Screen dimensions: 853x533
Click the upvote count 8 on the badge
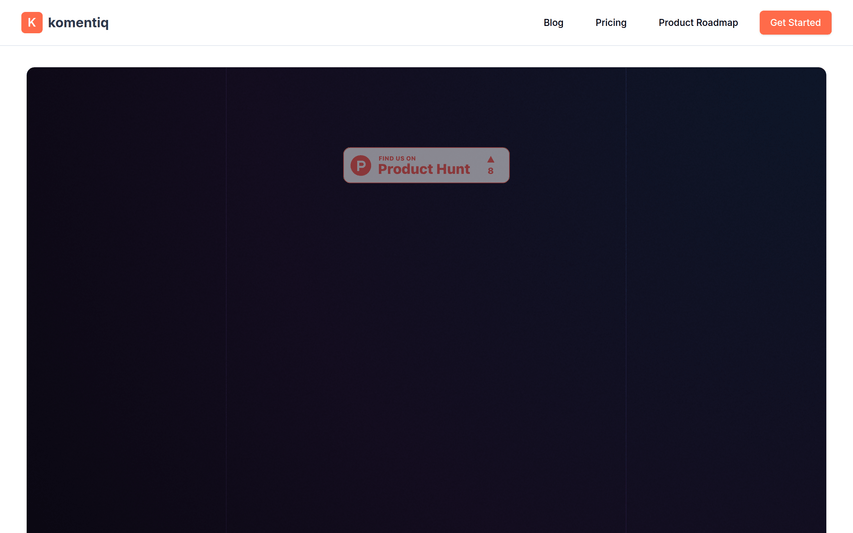click(x=490, y=171)
